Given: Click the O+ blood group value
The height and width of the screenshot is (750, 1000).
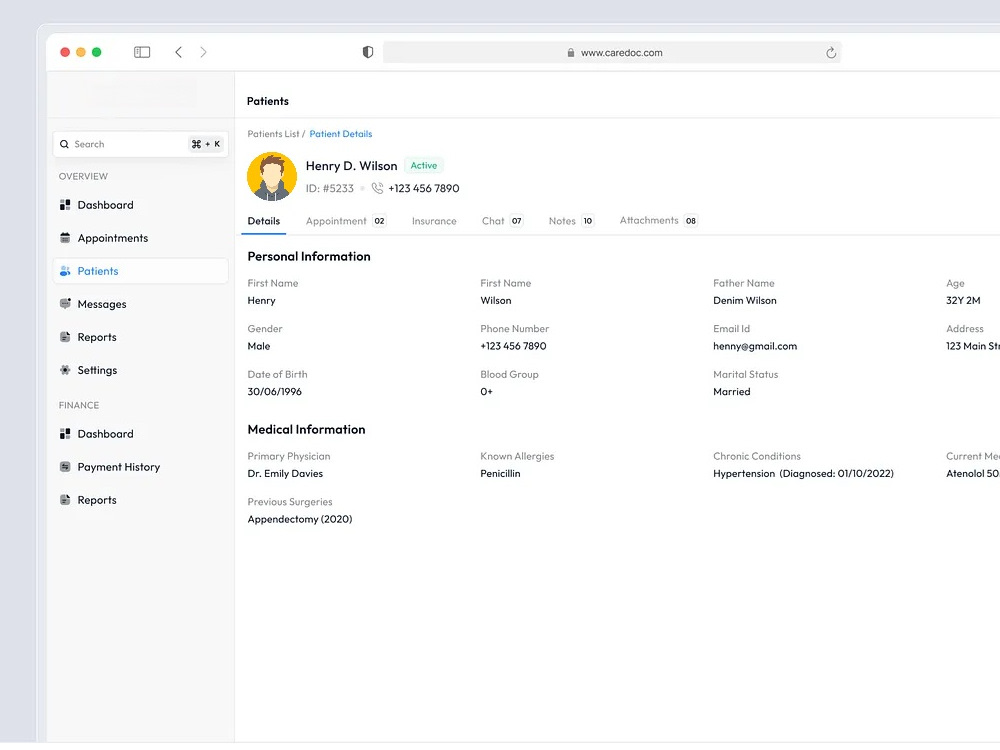Looking at the screenshot, I should coord(487,392).
